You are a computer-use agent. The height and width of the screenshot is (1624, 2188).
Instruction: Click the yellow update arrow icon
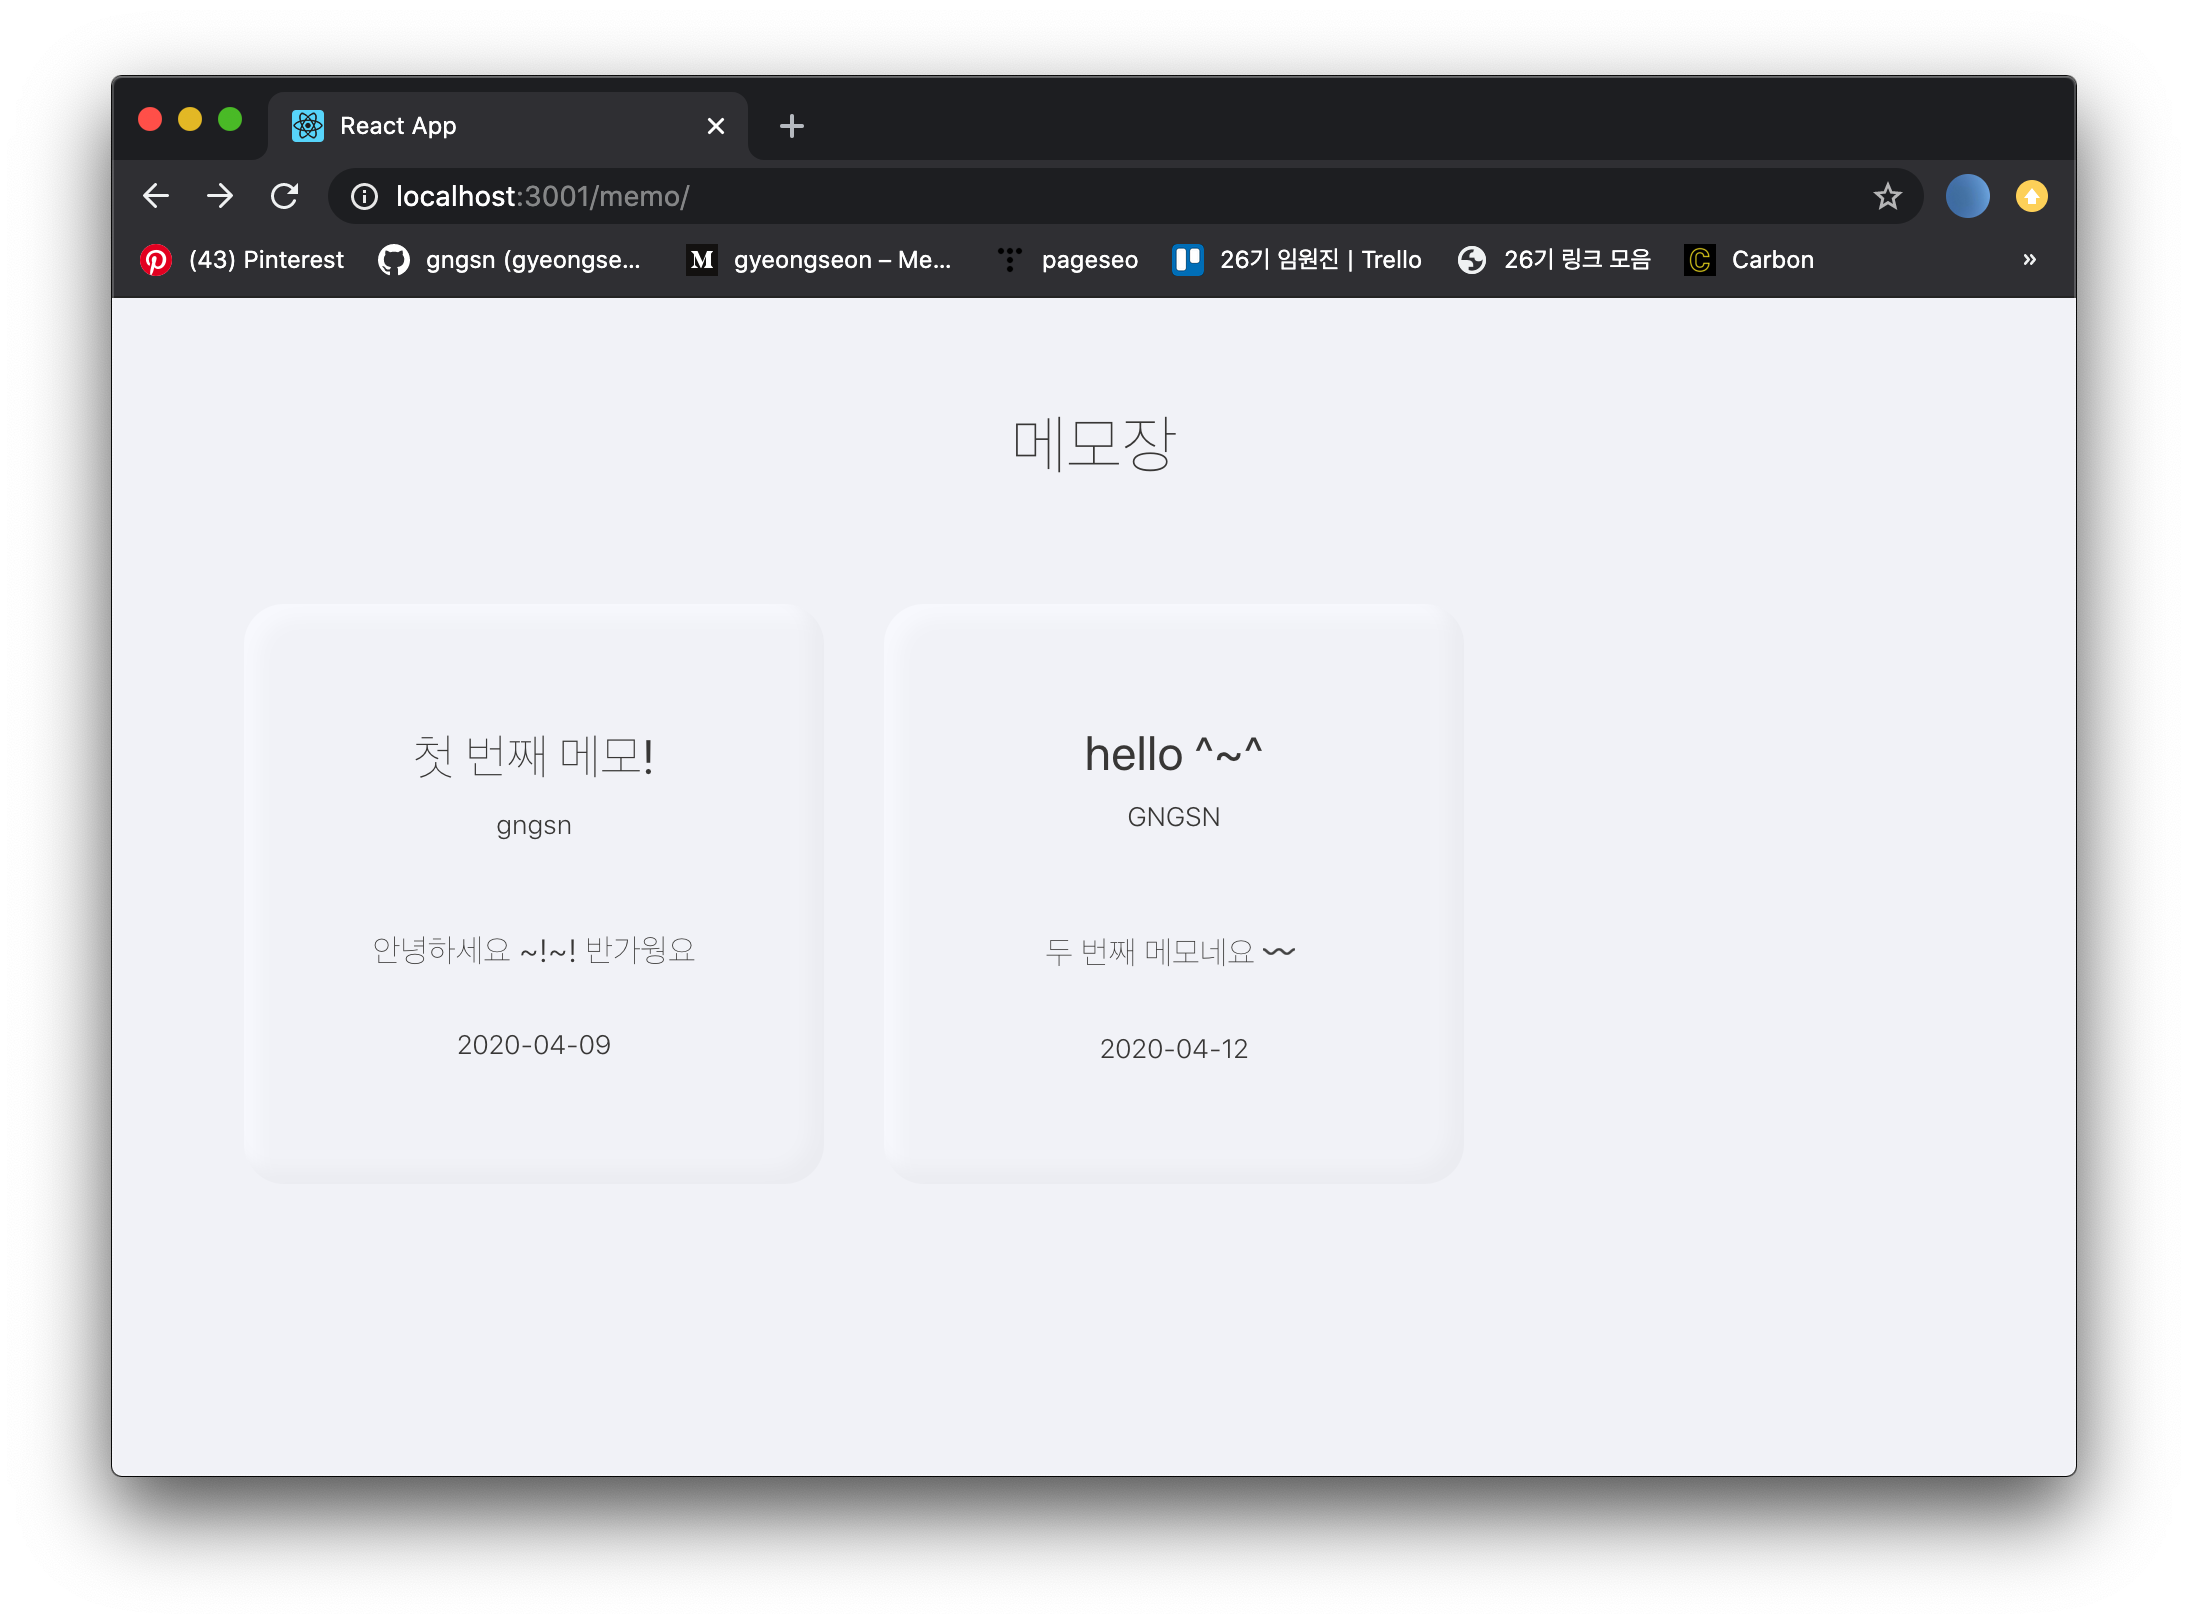point(2031,196)
